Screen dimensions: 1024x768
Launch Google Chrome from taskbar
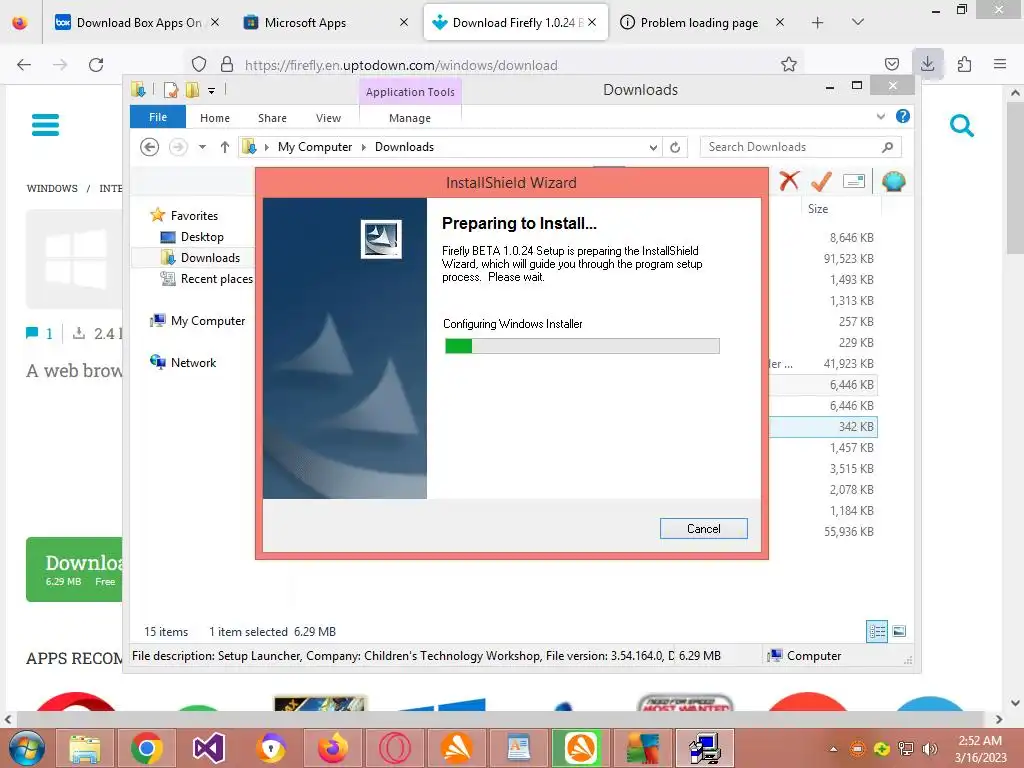[147, 748]
